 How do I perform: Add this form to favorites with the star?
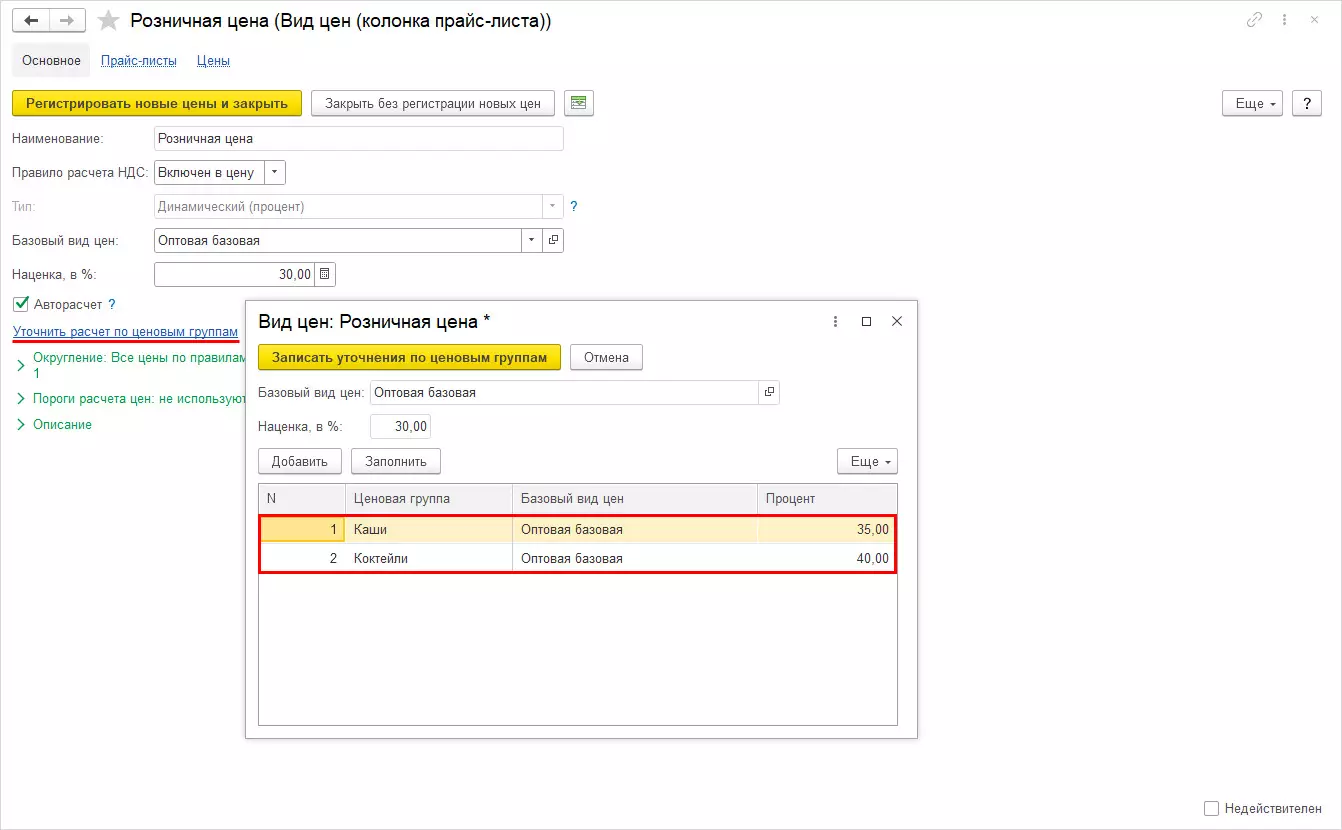[x=109, y=21]
